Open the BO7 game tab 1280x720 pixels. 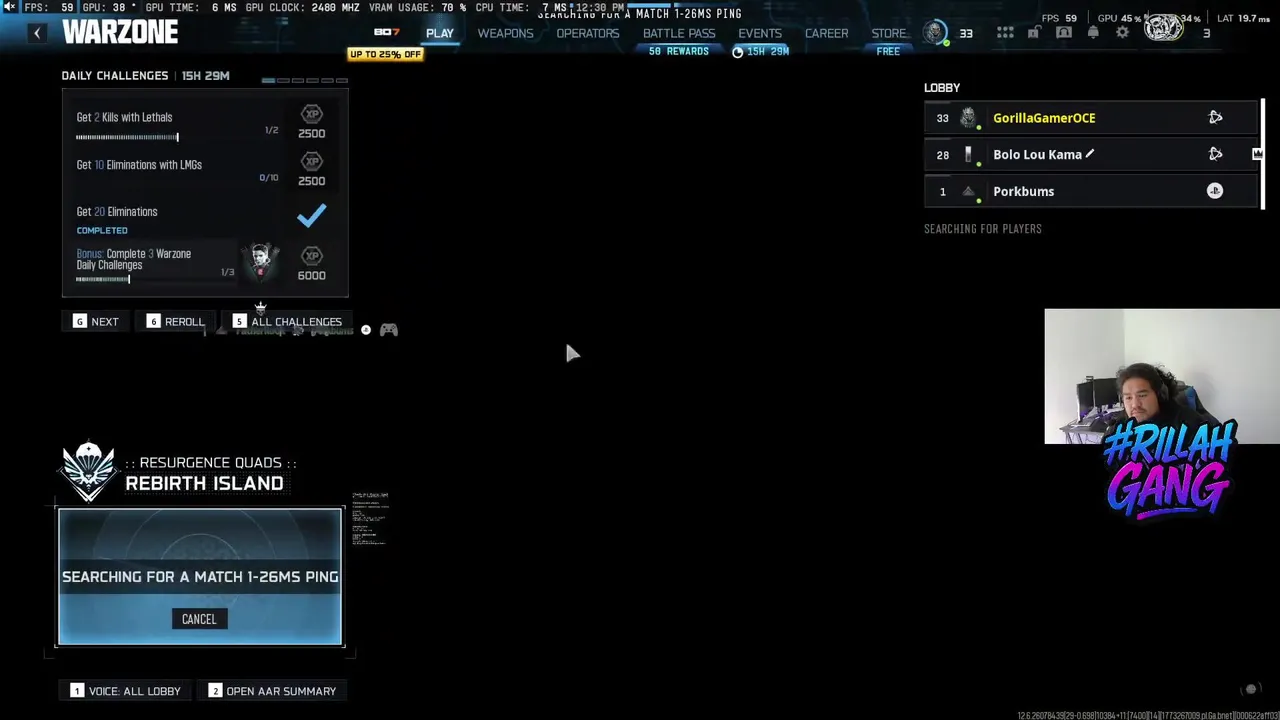pyautogui.click(x=386, y=32)
